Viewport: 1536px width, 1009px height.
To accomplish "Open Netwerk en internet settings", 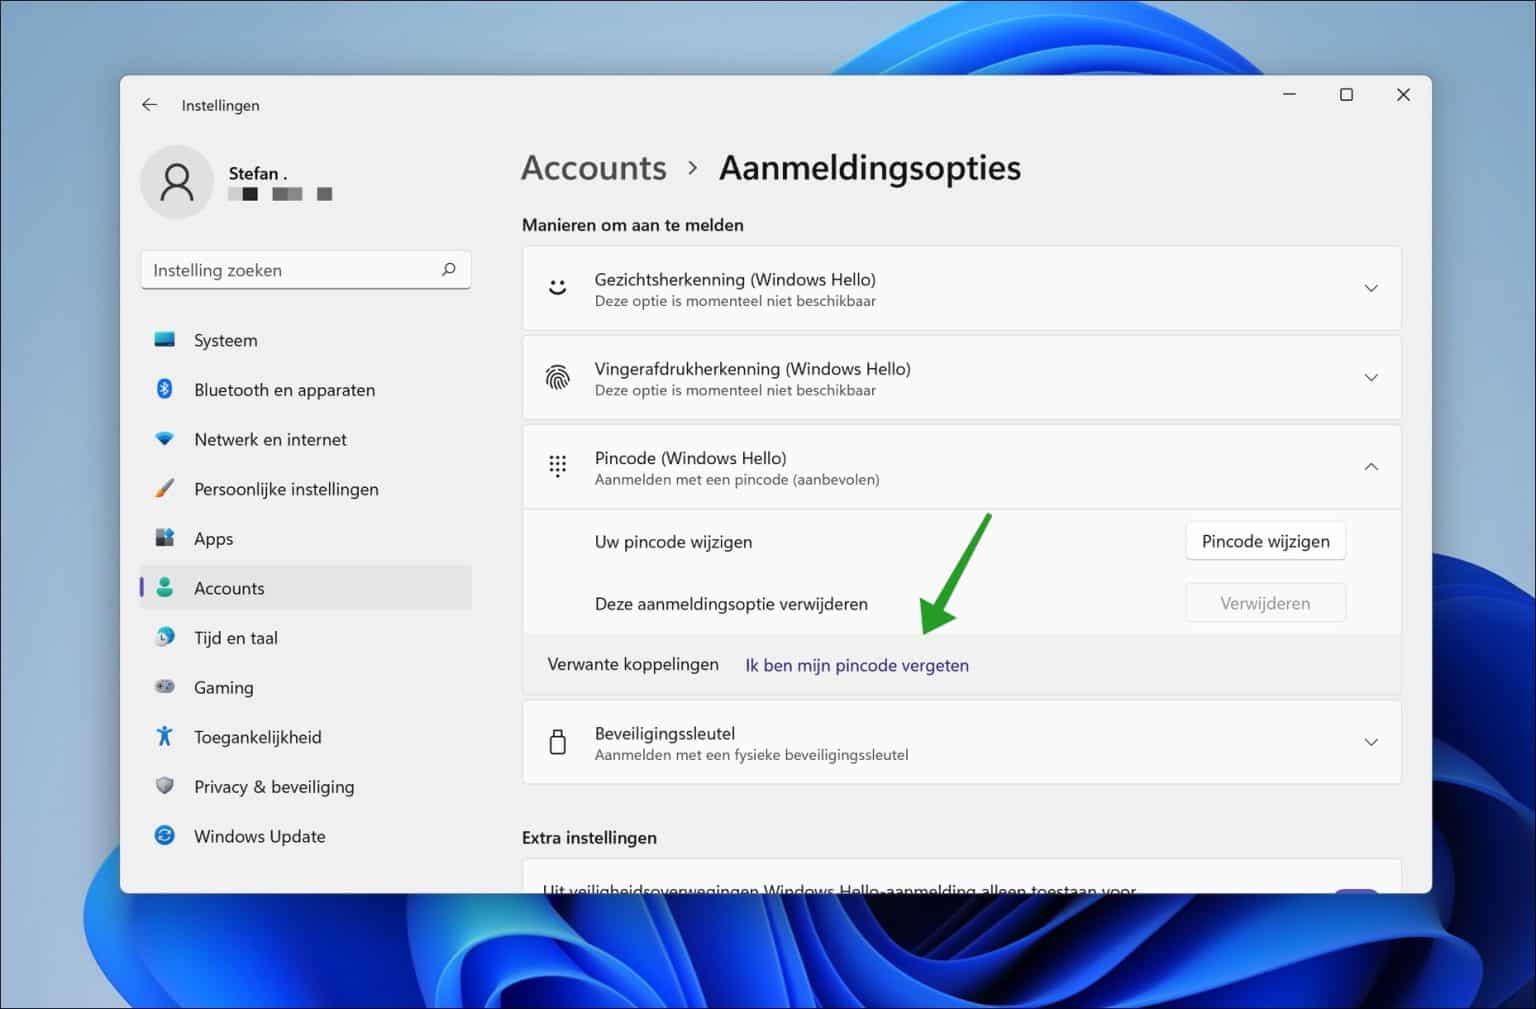I will click(270, 439).
